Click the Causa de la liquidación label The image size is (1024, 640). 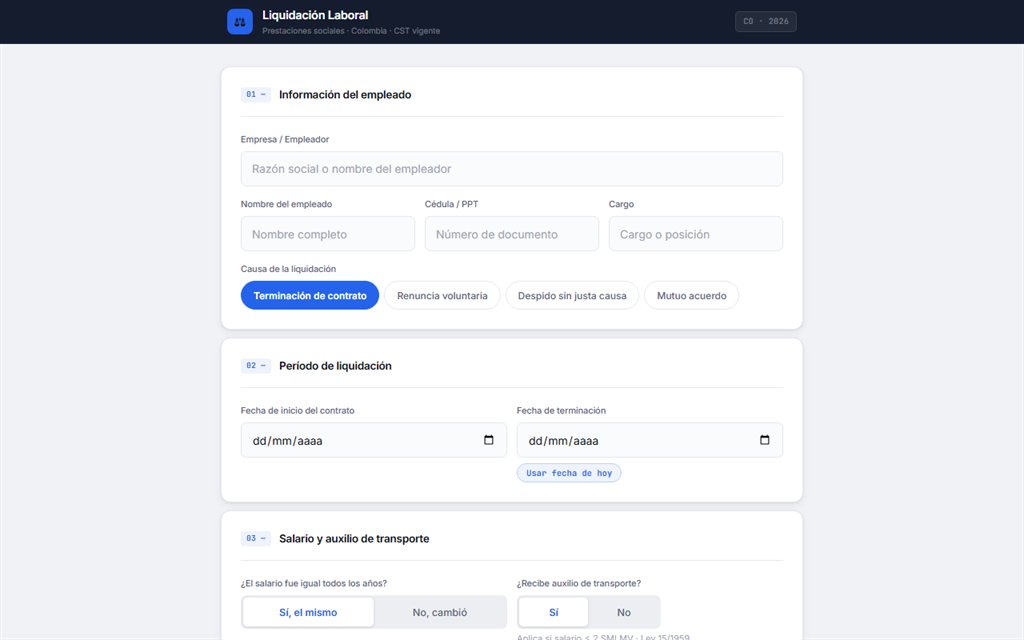click(288, 269)
